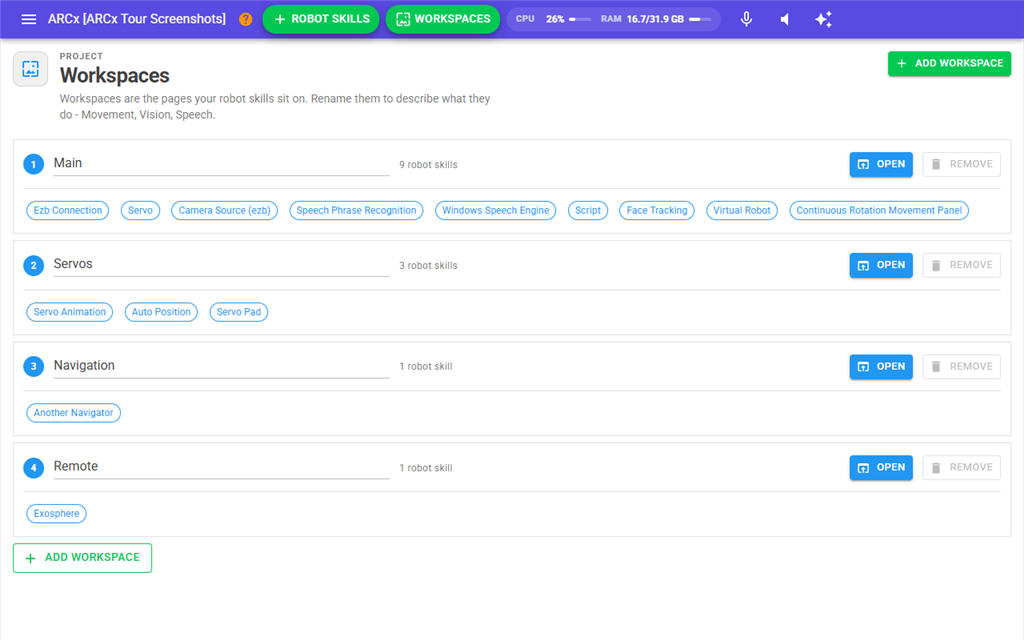This screenshot has width=1024, height=640.
Task: Click the Workspaces project page icon
Action: [x=31, y=69]
